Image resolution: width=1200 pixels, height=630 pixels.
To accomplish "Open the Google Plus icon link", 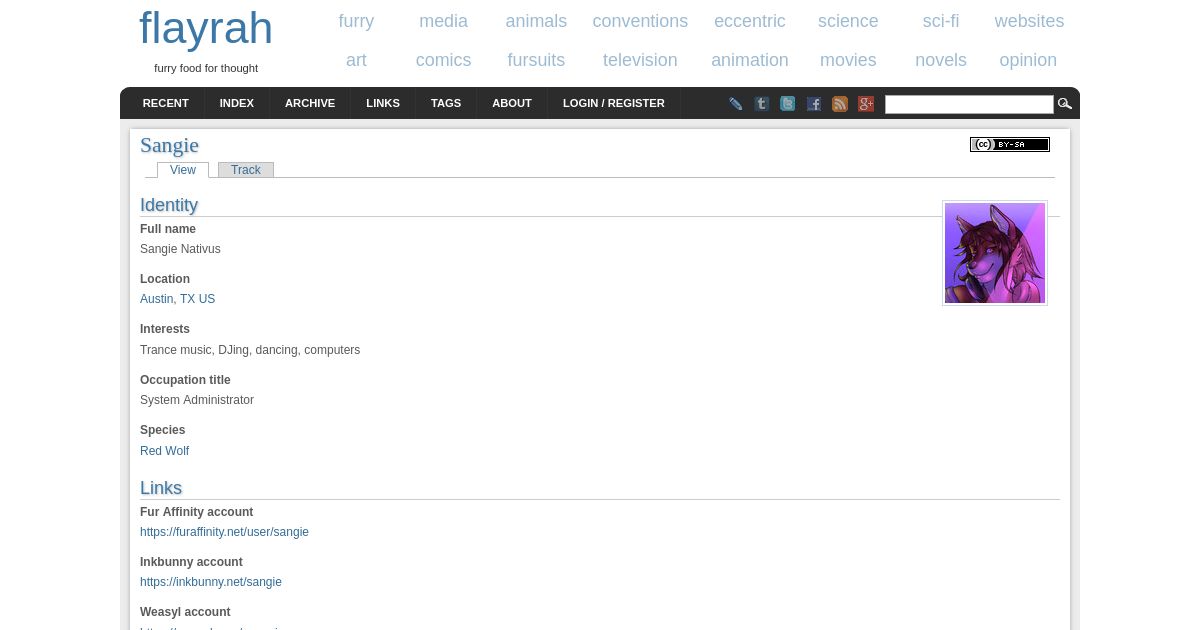I will [x=866, y=104].
